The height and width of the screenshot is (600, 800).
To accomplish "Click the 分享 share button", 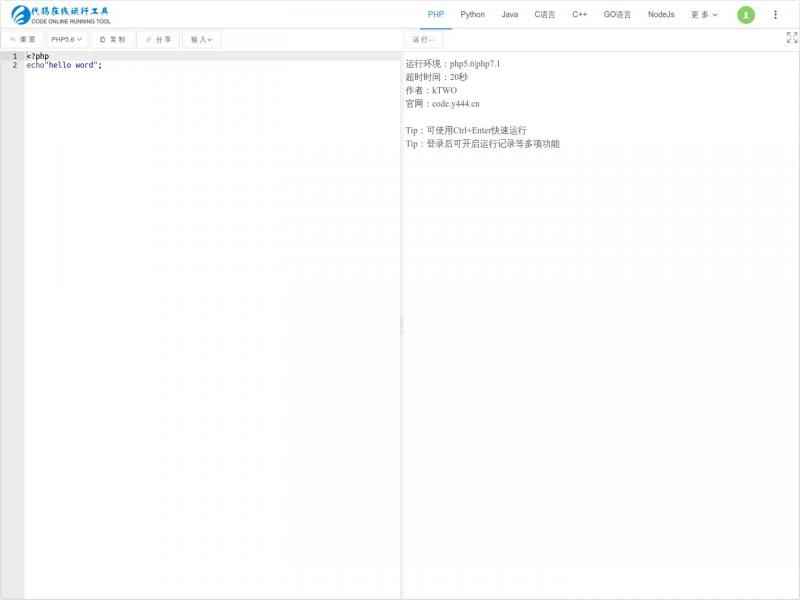I will pyautogui.click(x=158, y=39).
